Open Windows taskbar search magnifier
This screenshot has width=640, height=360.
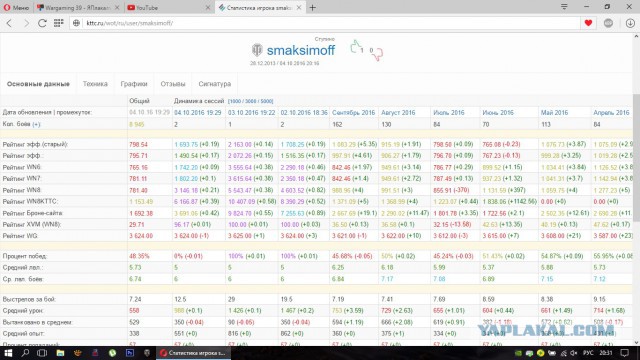(25, 353)
